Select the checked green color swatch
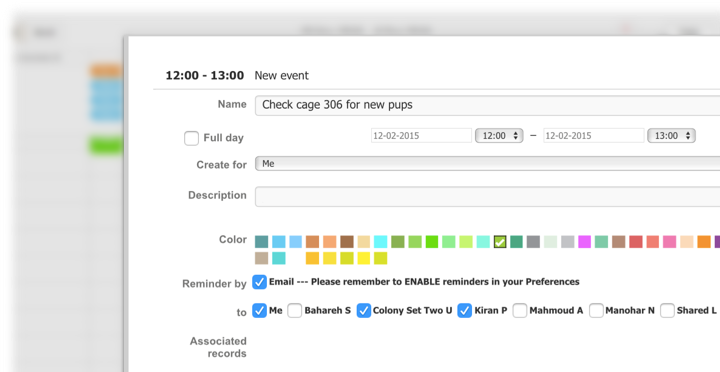720x372 pixels. [x=500, y=242]
